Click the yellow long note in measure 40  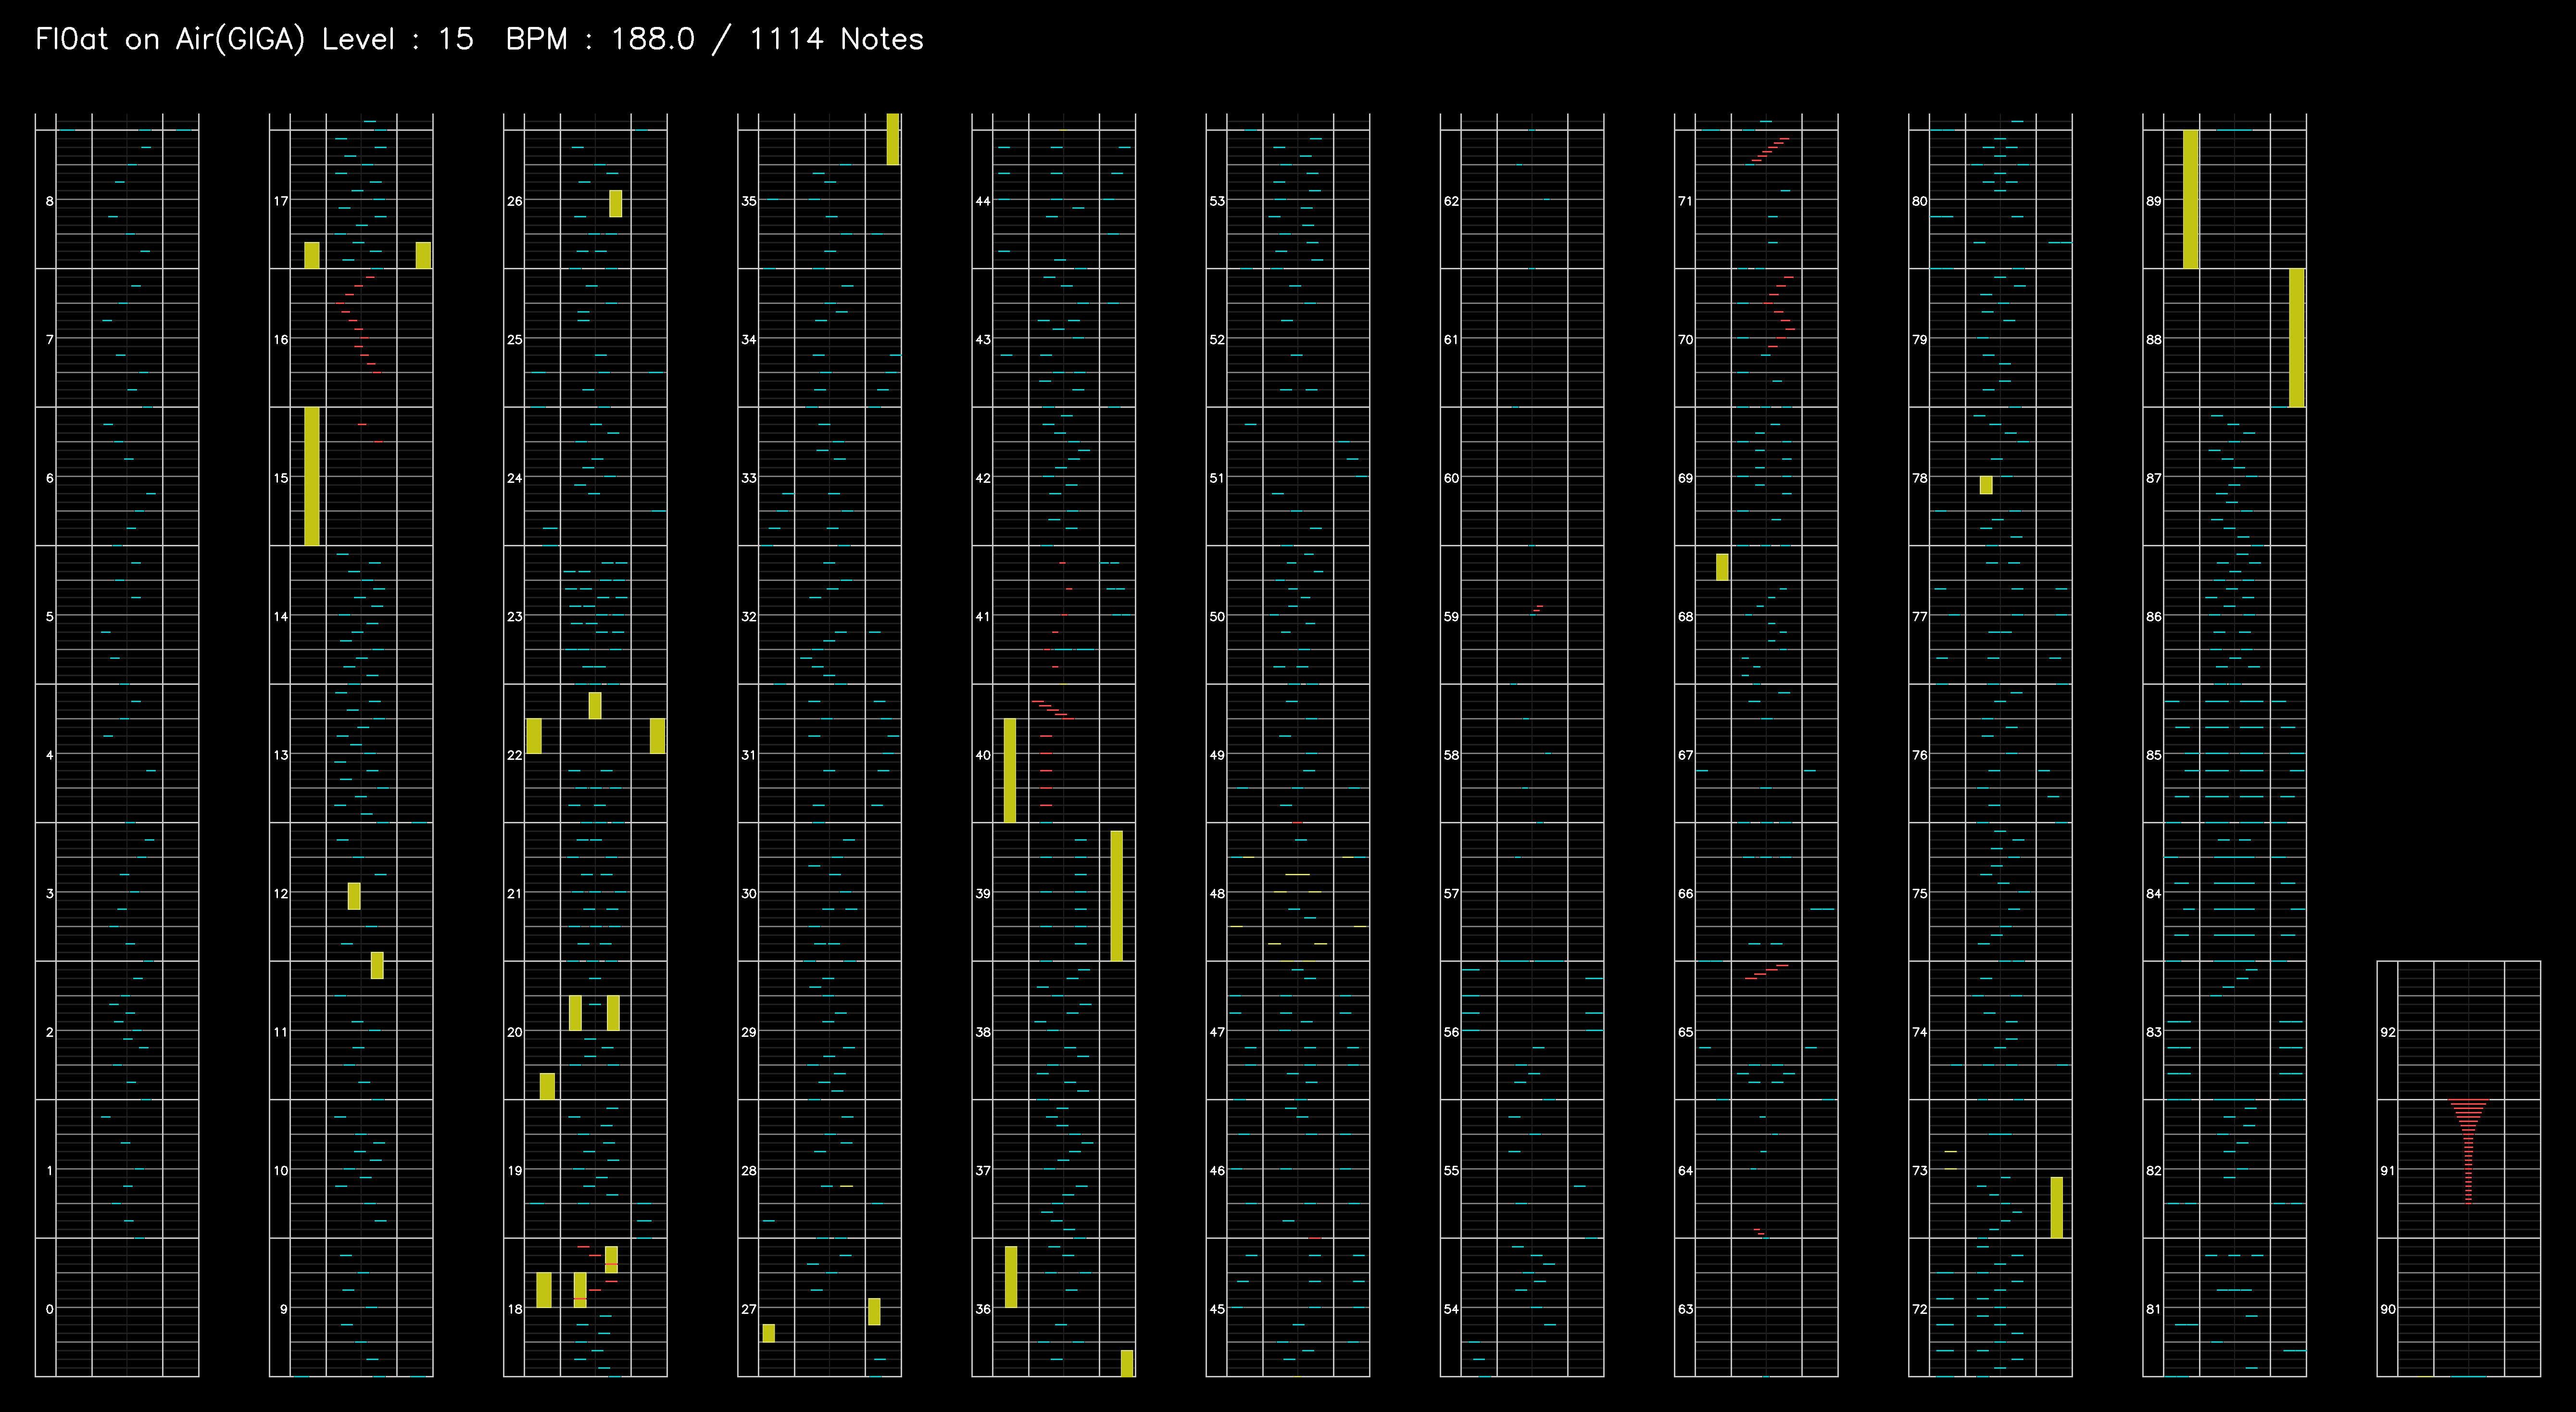(x=1010, y=770)
